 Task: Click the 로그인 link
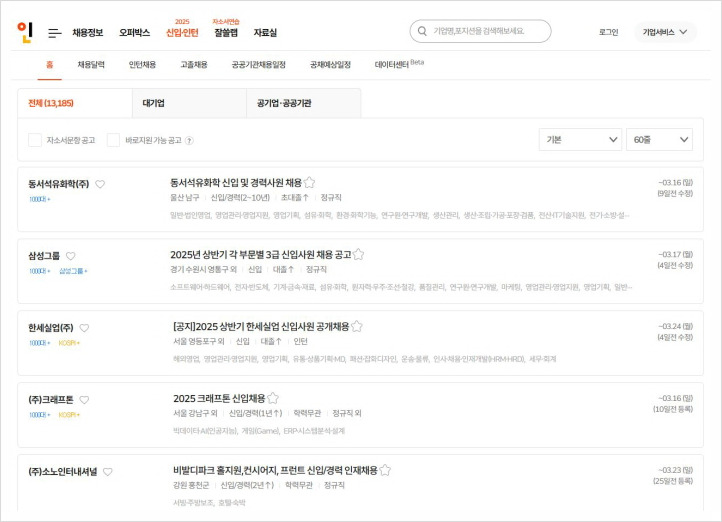[x=608, y=32]
